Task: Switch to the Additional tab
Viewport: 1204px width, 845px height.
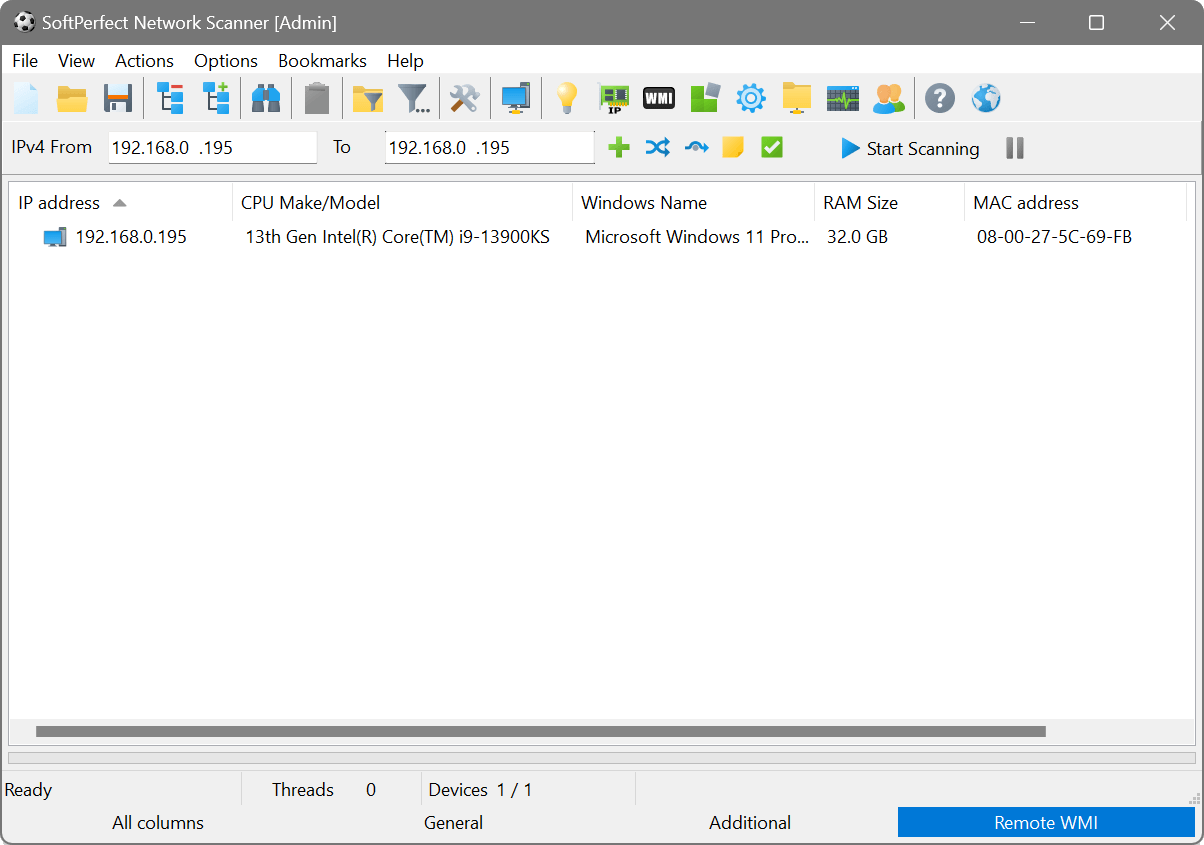Action: point(750,823)
